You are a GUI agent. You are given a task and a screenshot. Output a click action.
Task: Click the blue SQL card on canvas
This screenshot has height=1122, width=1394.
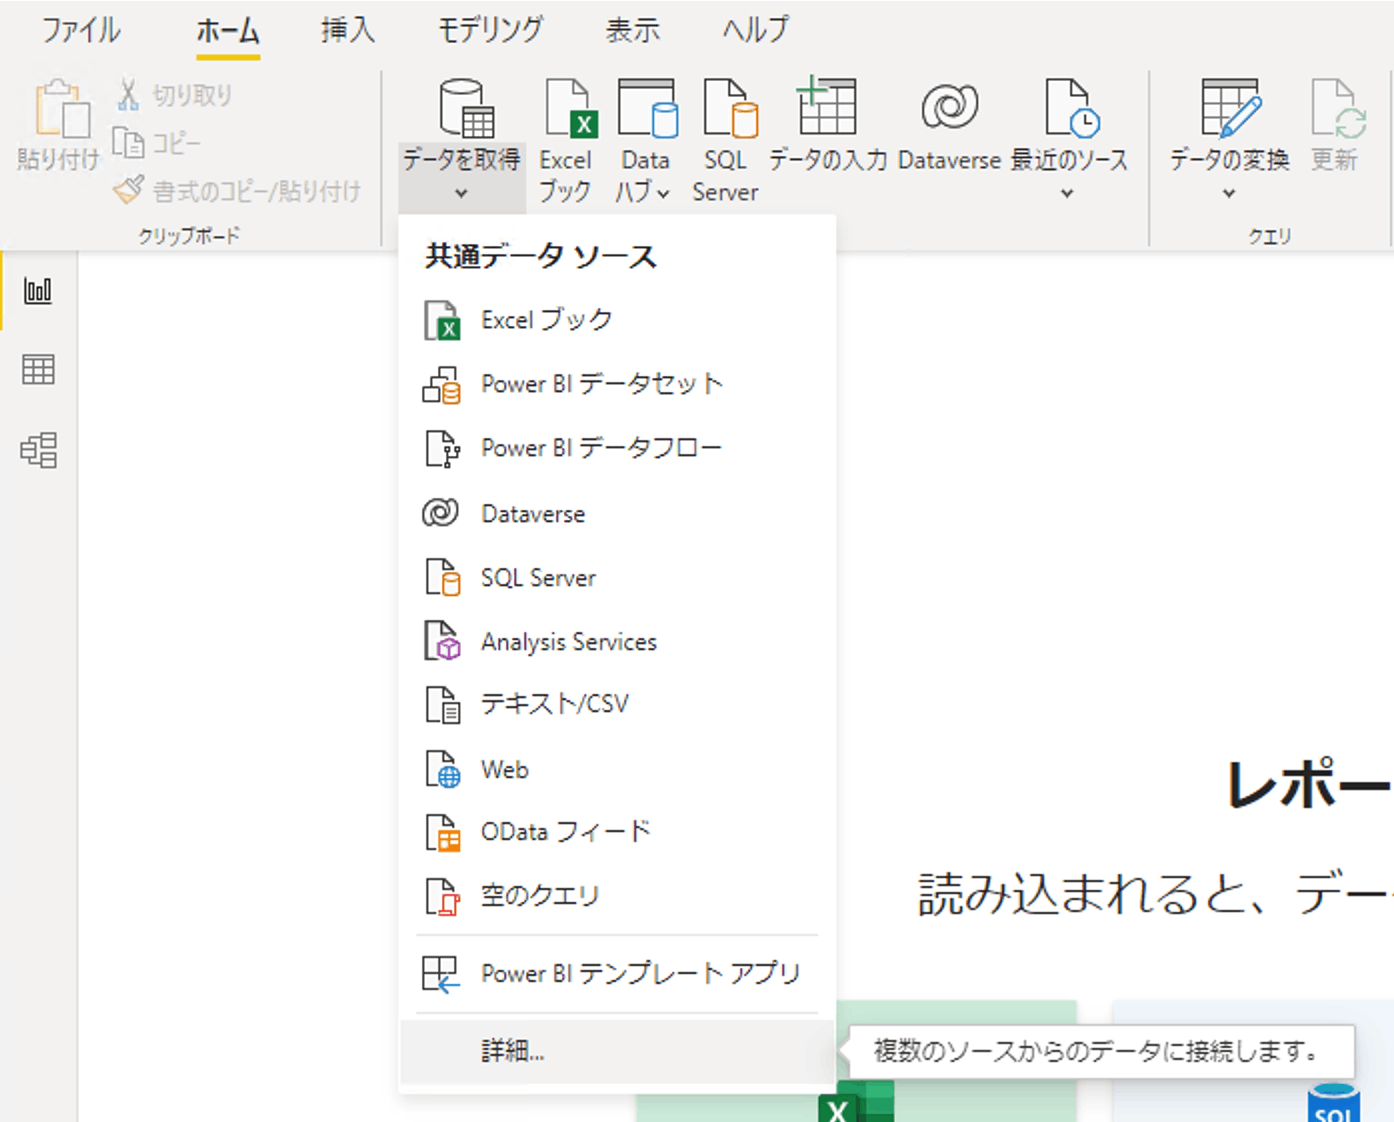(x=1252, y=1060)
